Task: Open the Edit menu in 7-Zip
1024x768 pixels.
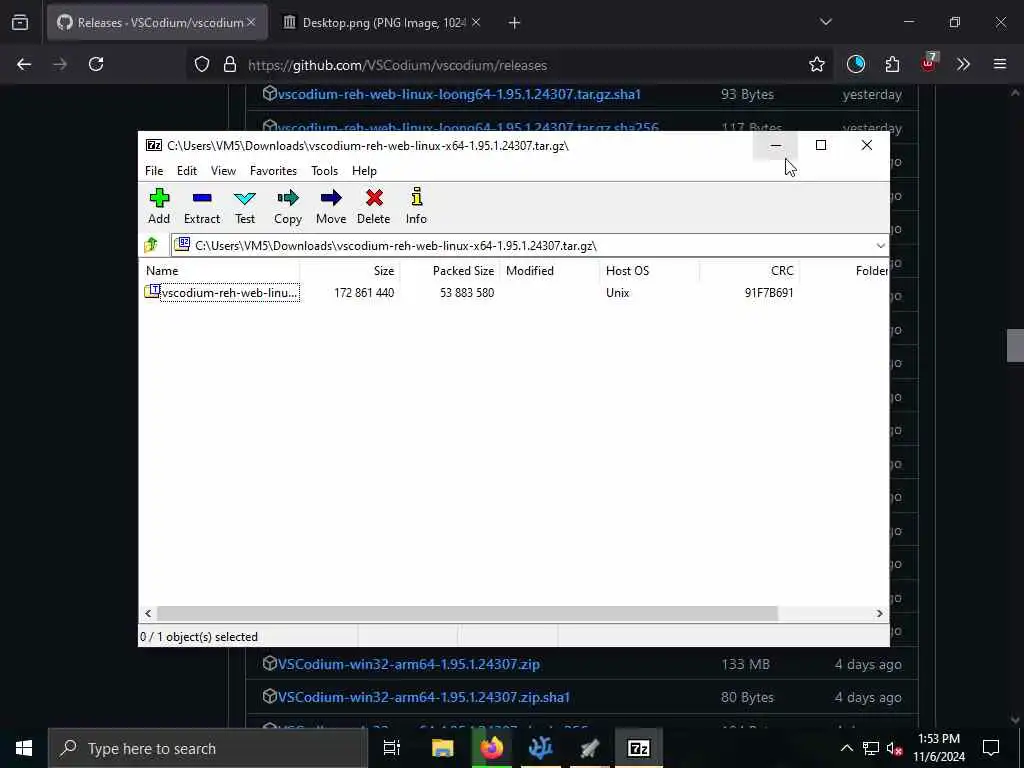Action: tap(187, 170)
